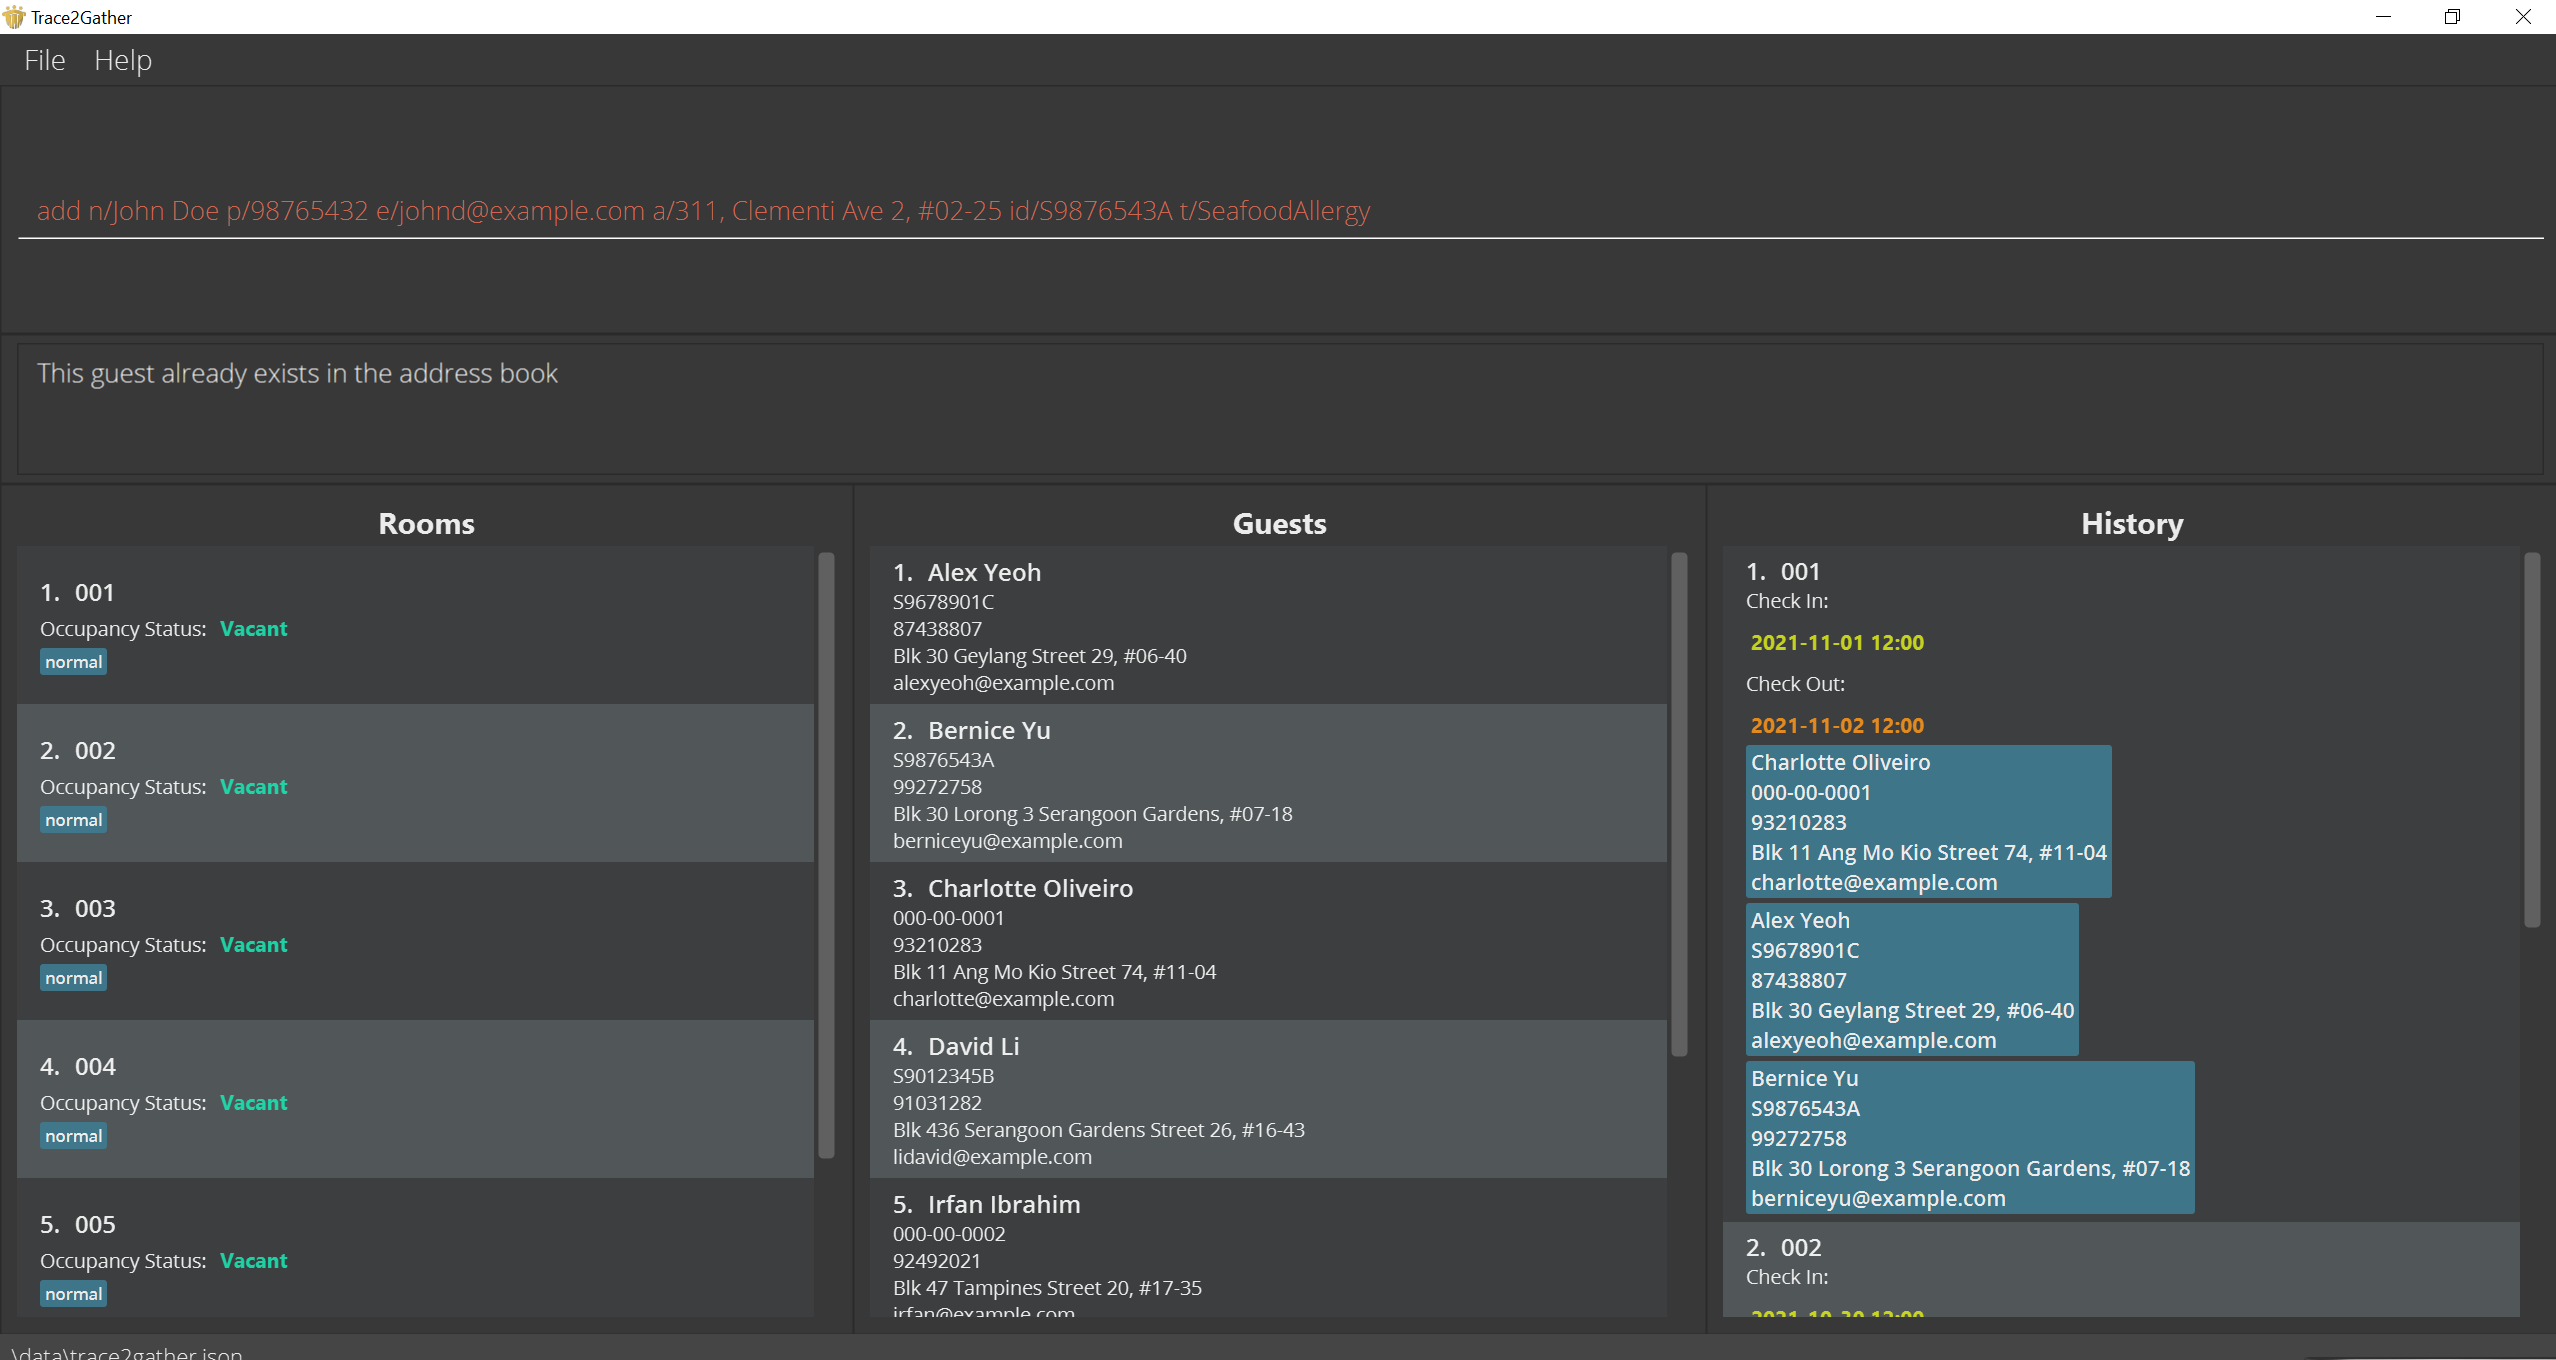The image size is (2556, 1360).
Task: Select guest Bernice Yu card
Action: coord(1267,783)
